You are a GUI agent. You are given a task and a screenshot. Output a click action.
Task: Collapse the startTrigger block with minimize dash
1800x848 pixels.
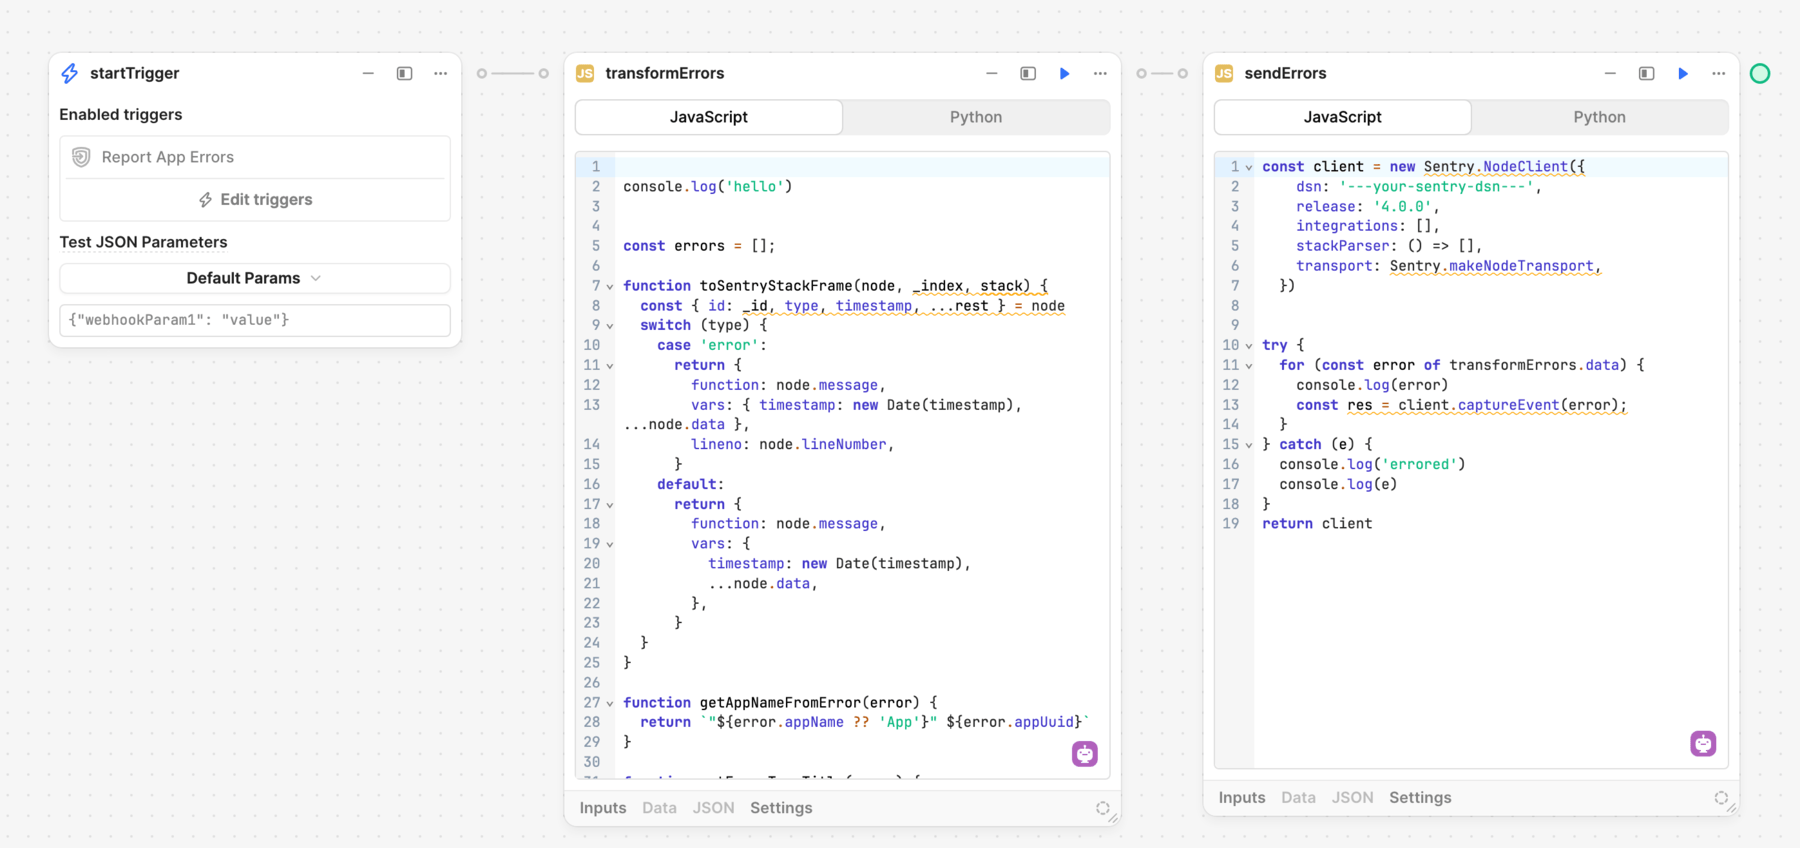click(x=368, y=73)
